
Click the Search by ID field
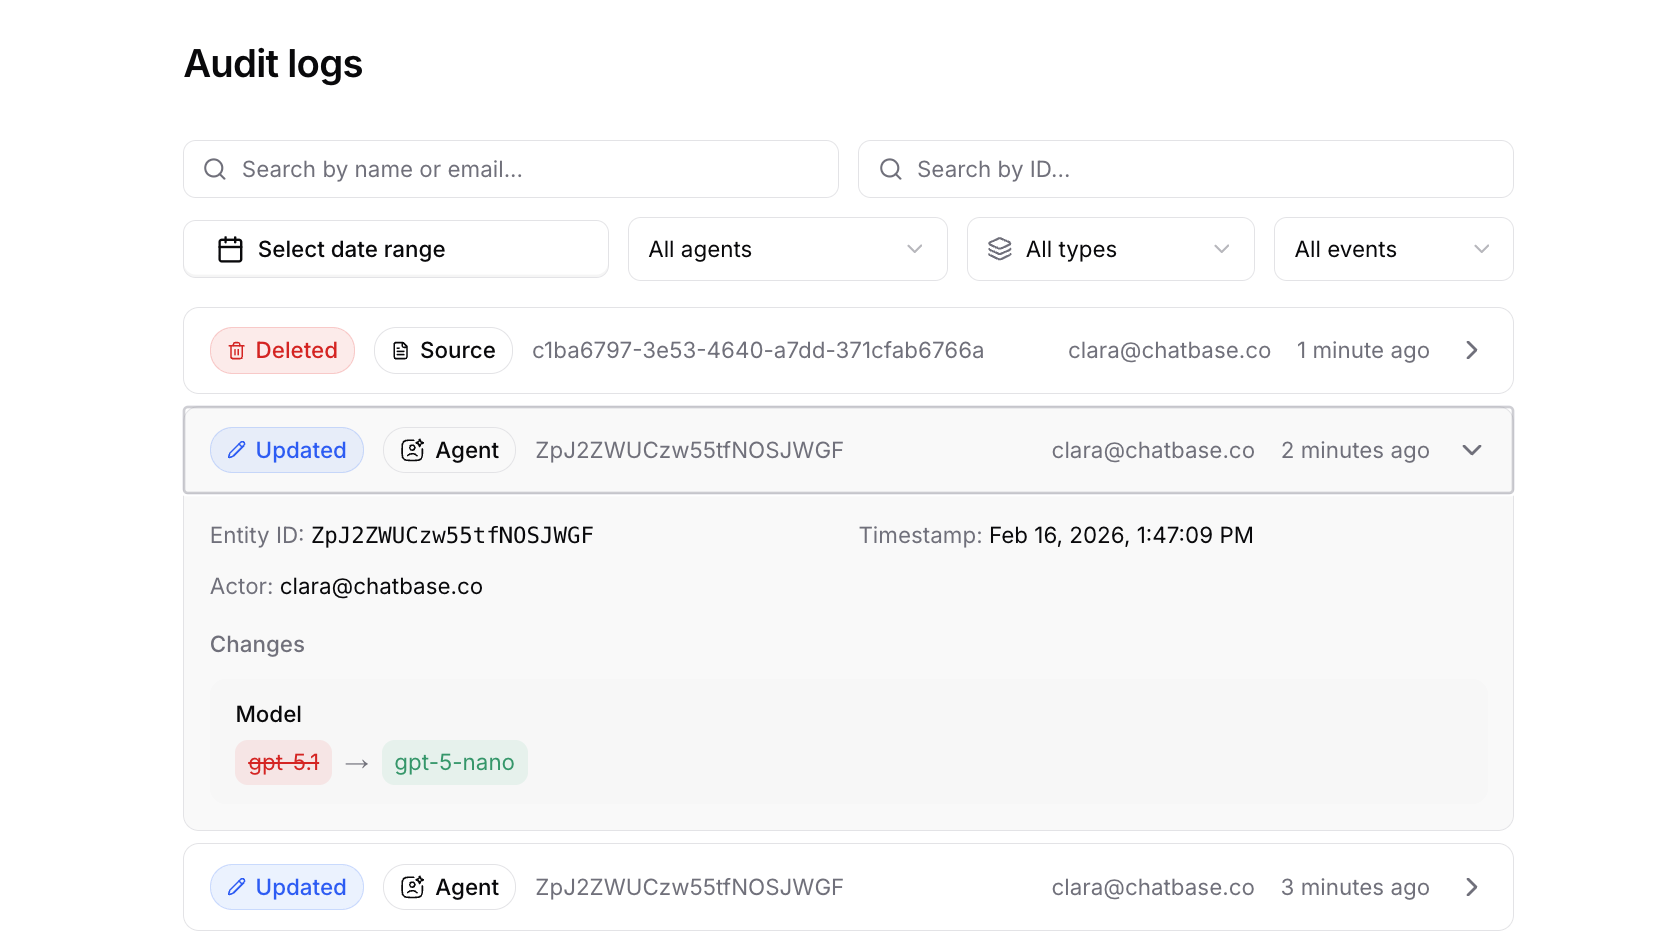pyautogui.click(x=1186, y=169)
